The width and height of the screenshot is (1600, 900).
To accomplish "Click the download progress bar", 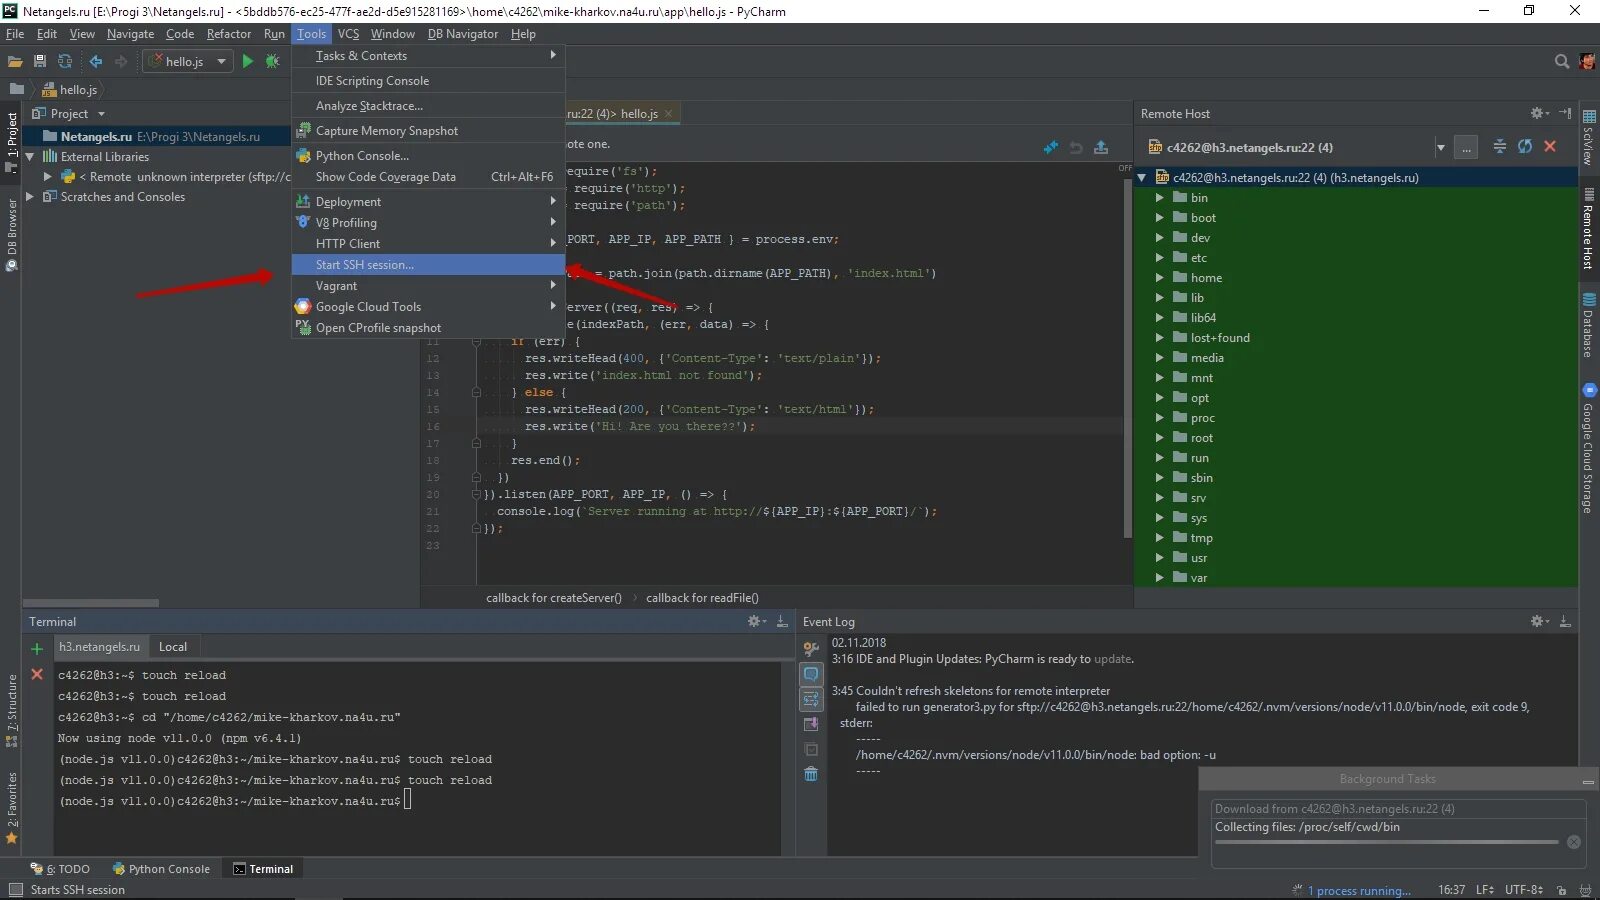I will coord(1386,842).
